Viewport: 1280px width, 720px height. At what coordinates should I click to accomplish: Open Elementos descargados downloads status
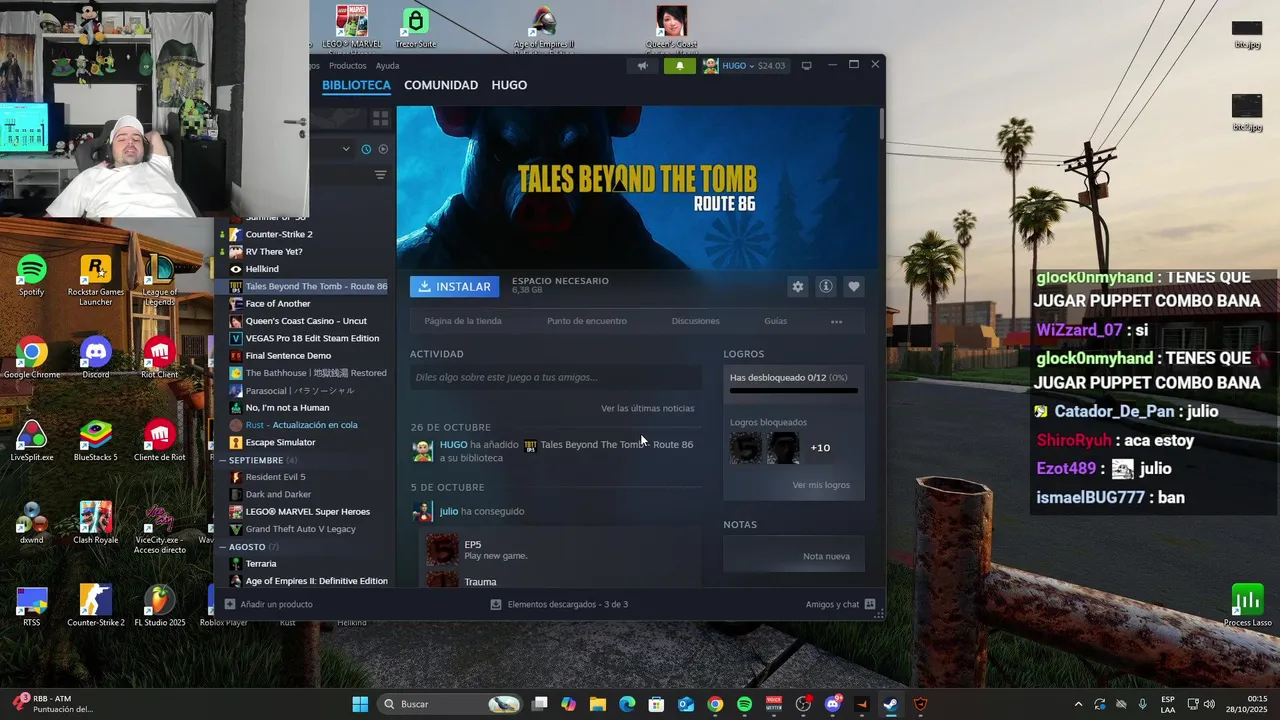[x=560, y=605]
